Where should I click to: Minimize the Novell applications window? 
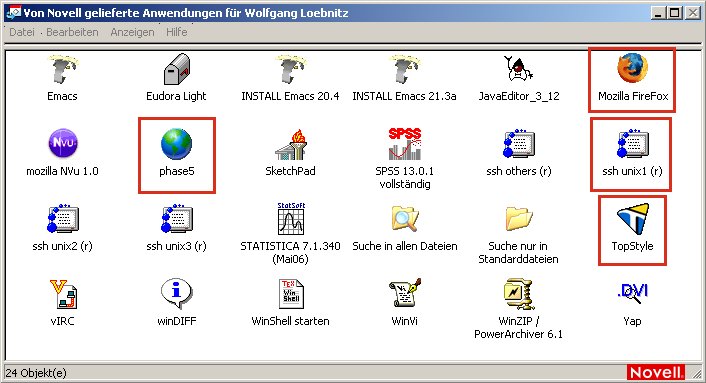pos(658,13)
